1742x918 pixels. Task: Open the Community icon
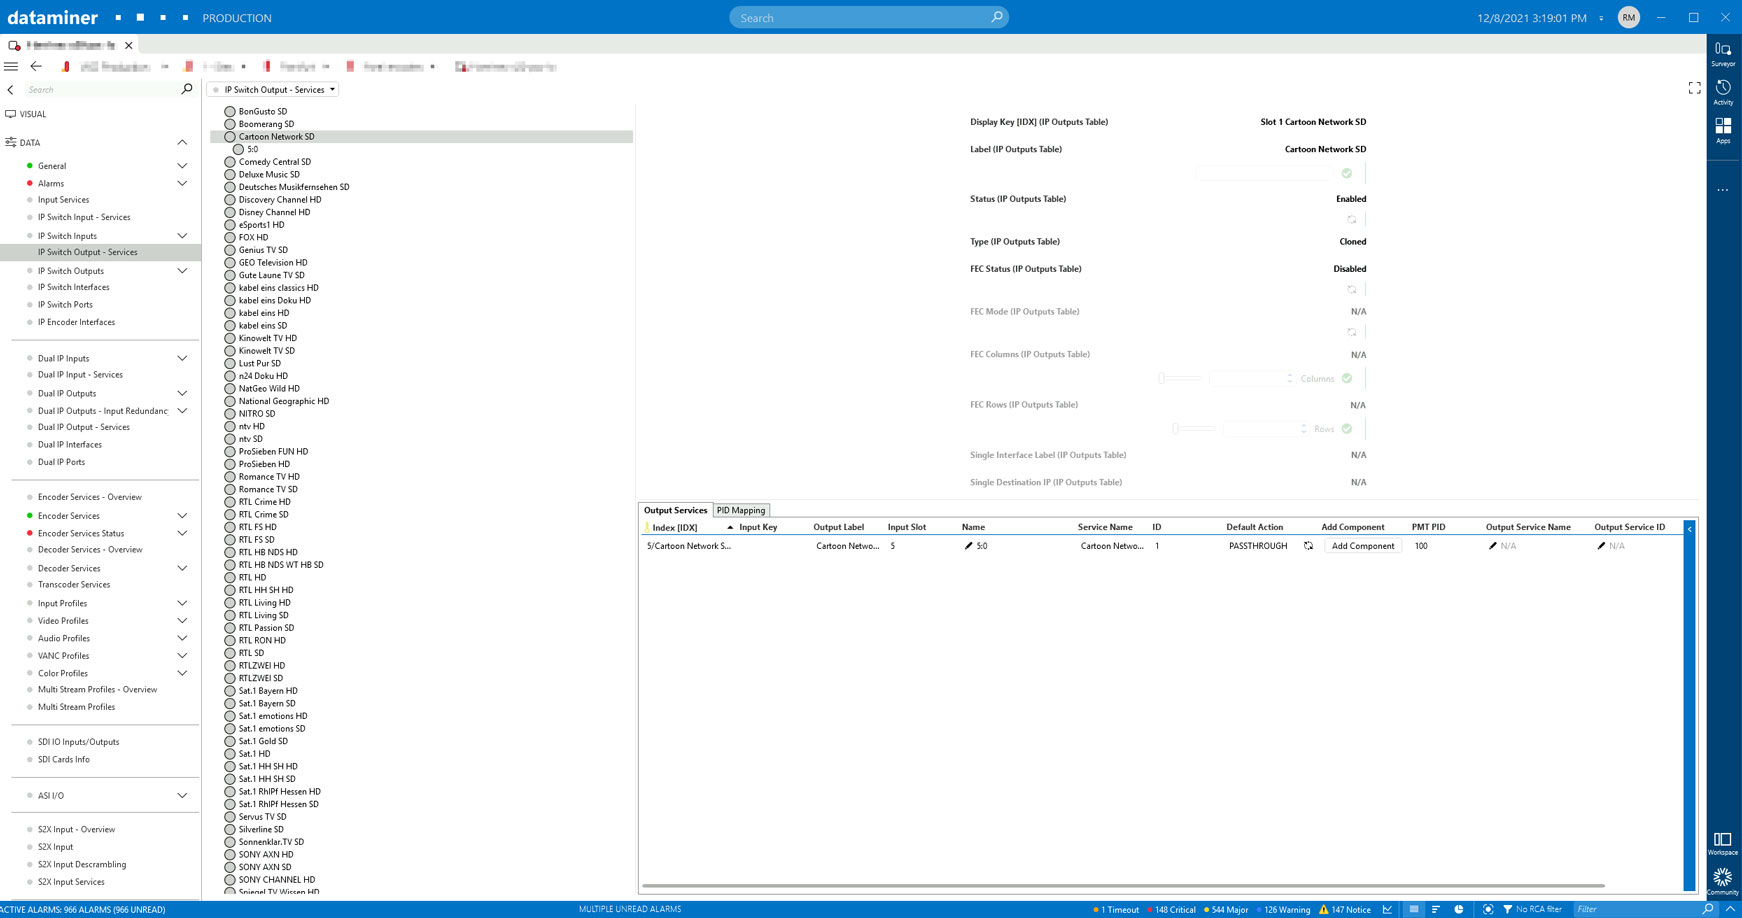click(x=1723, y=881)
